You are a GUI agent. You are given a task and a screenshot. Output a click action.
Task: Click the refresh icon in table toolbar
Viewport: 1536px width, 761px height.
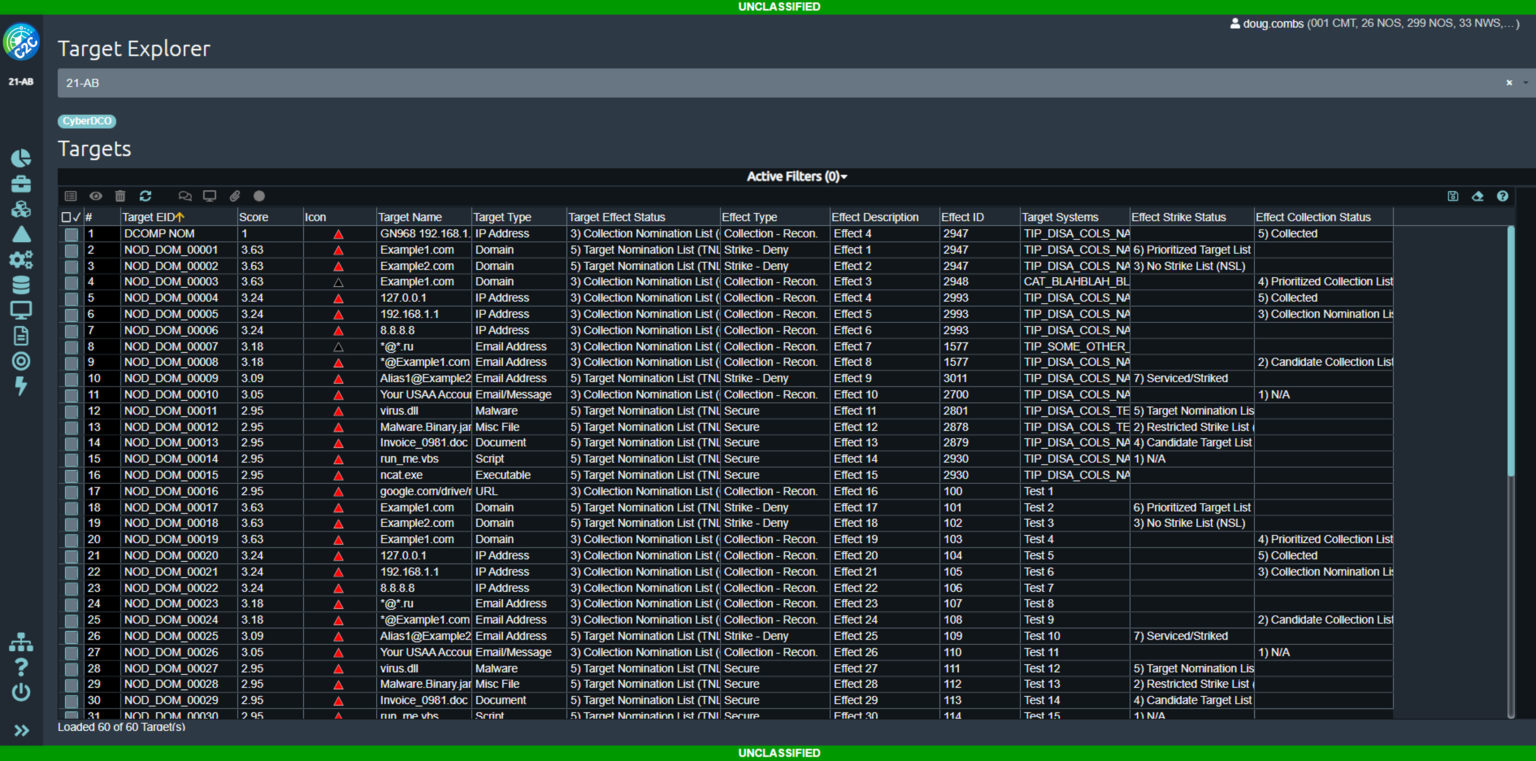click(x=145, y=197)
